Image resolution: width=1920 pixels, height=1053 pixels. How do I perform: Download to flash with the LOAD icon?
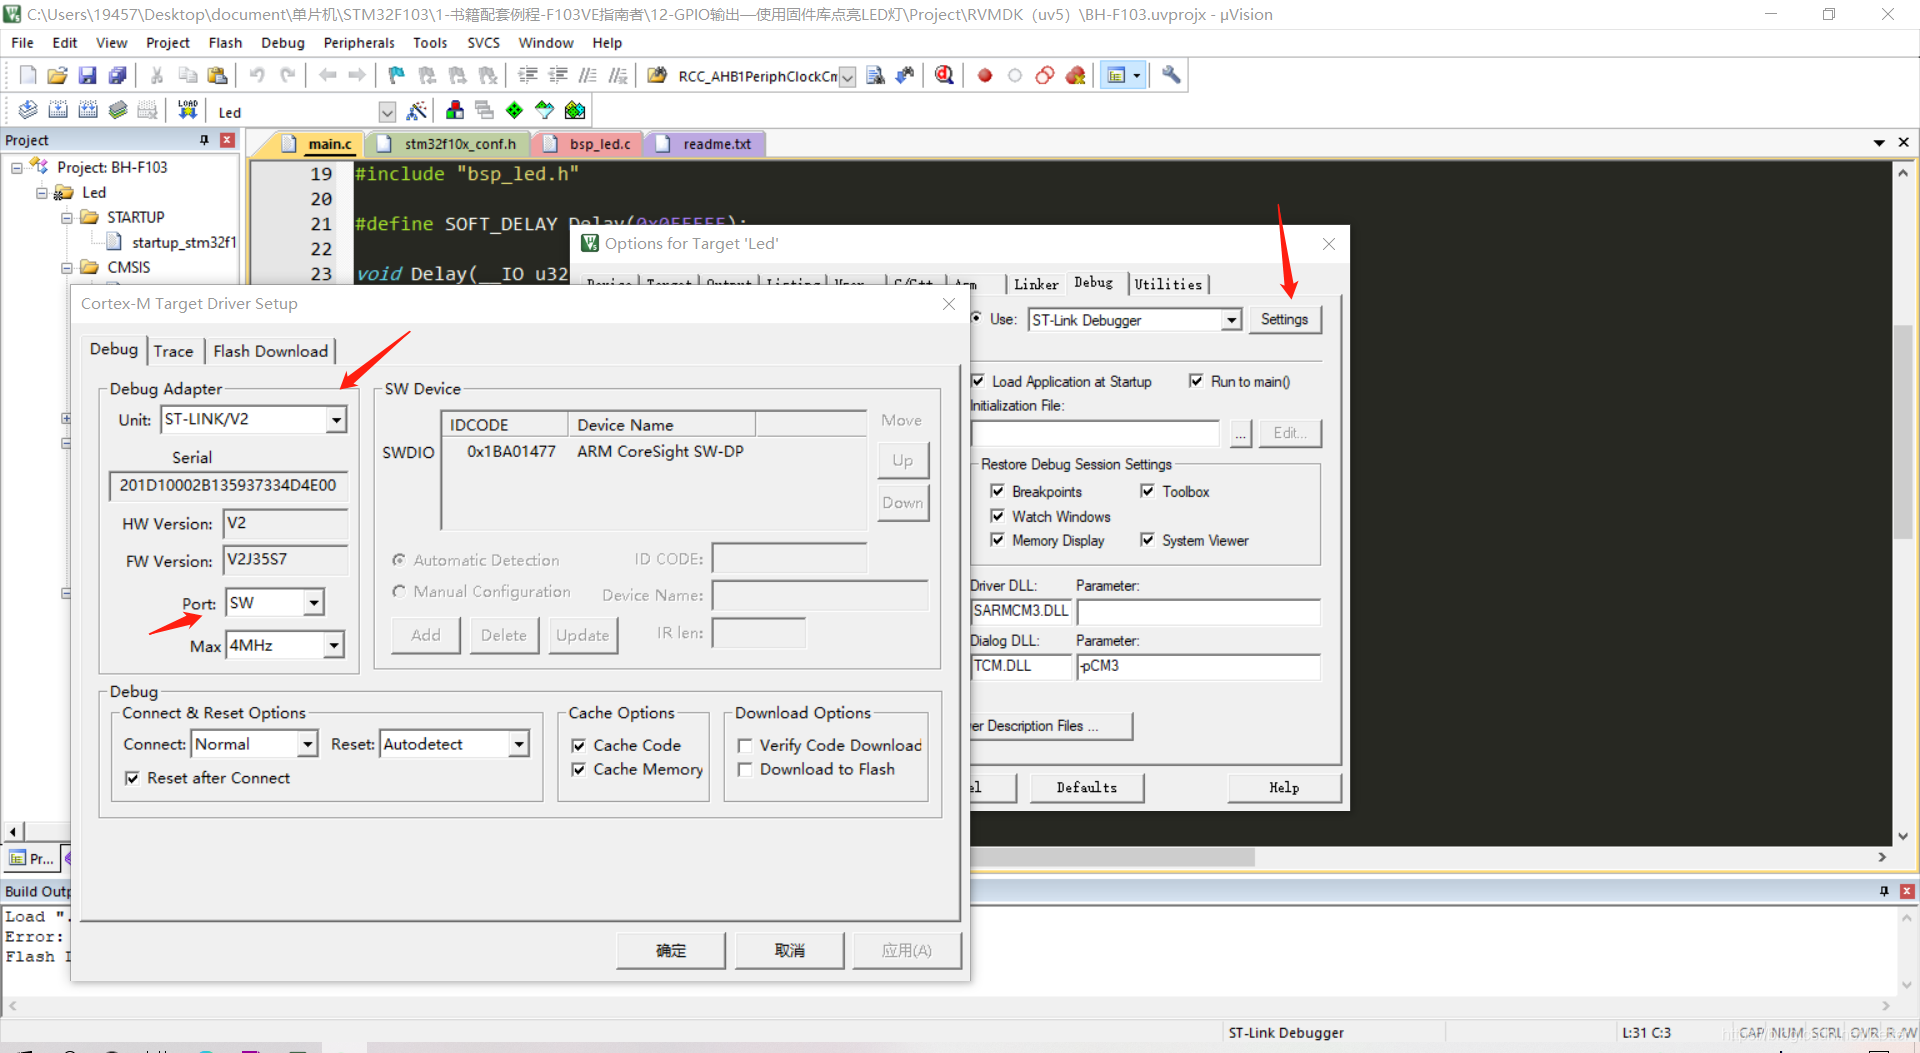(x=187, y=110)
